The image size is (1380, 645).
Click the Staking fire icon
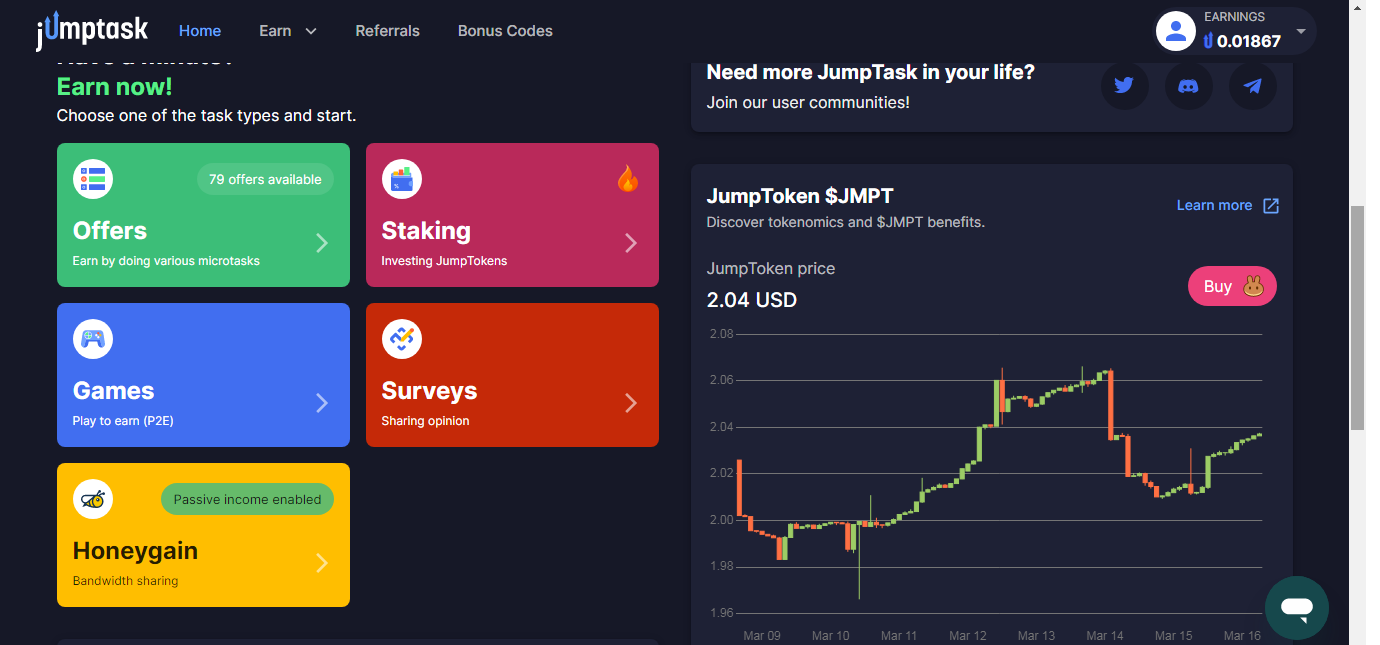(x=627, y=179)
